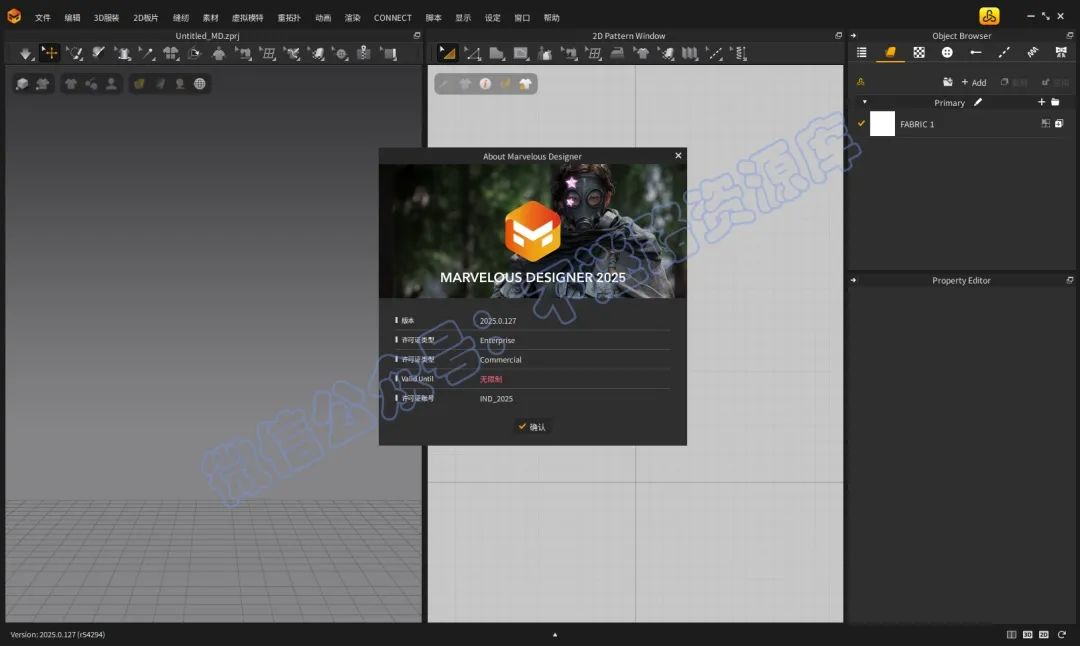Click the 确认 button in About dialog

[532, 427]
